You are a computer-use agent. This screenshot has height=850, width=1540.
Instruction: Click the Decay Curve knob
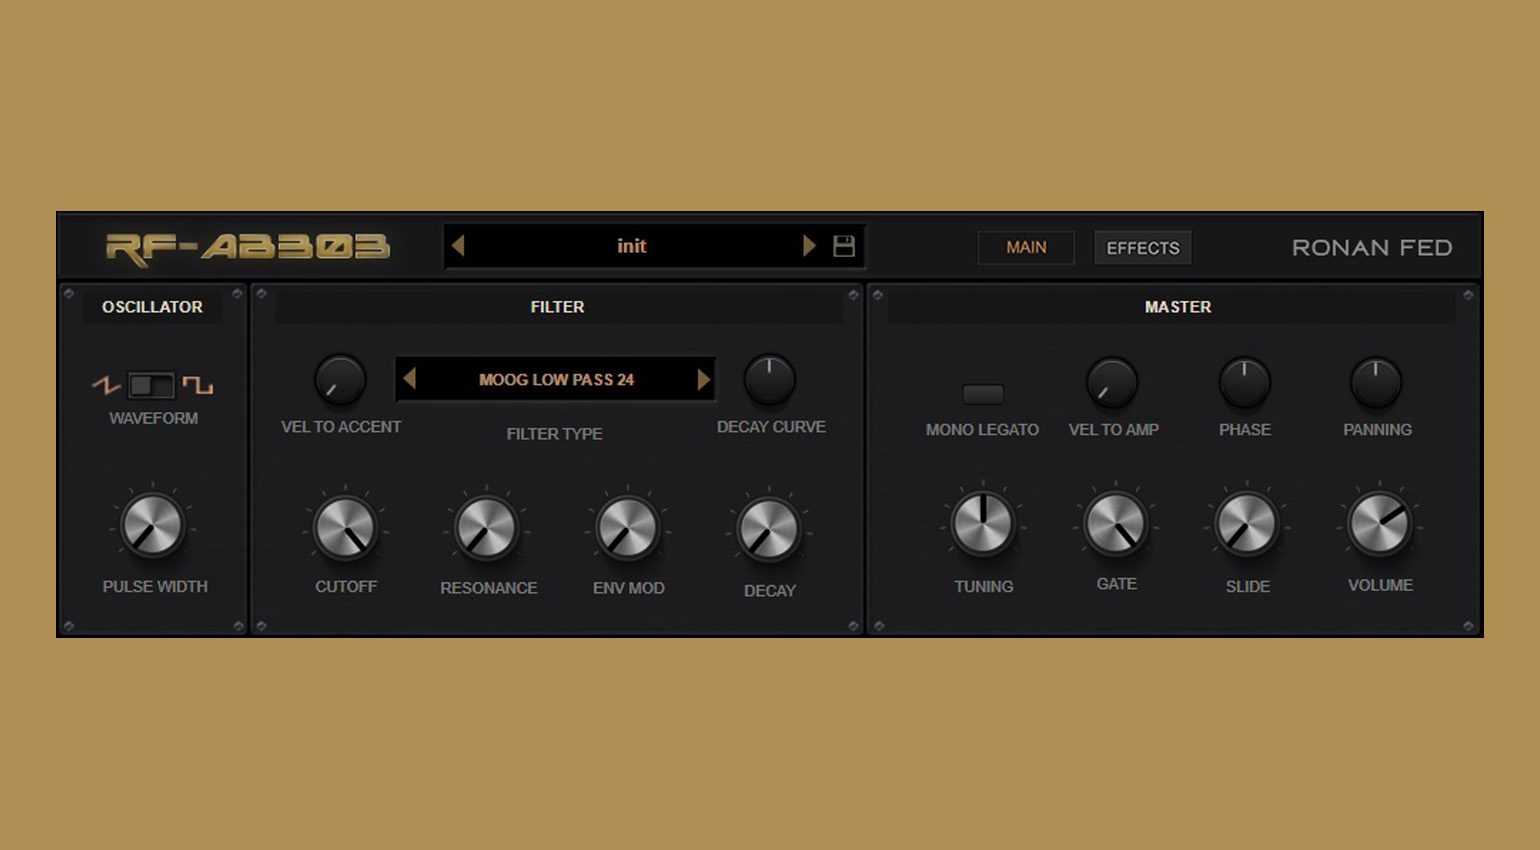coord(769,380)
